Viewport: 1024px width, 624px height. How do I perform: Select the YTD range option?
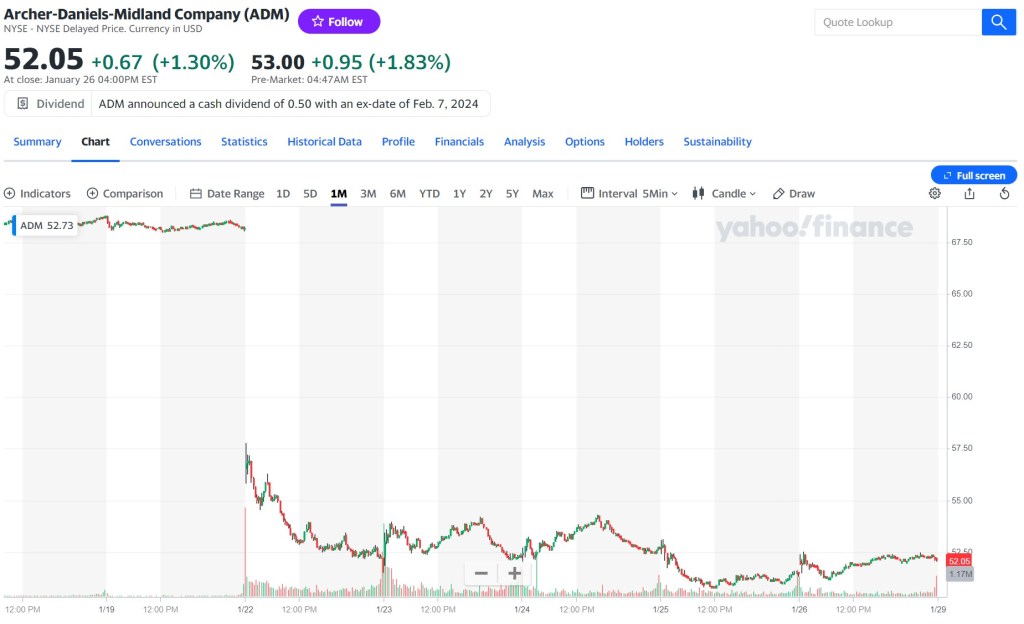click(429, 194)
